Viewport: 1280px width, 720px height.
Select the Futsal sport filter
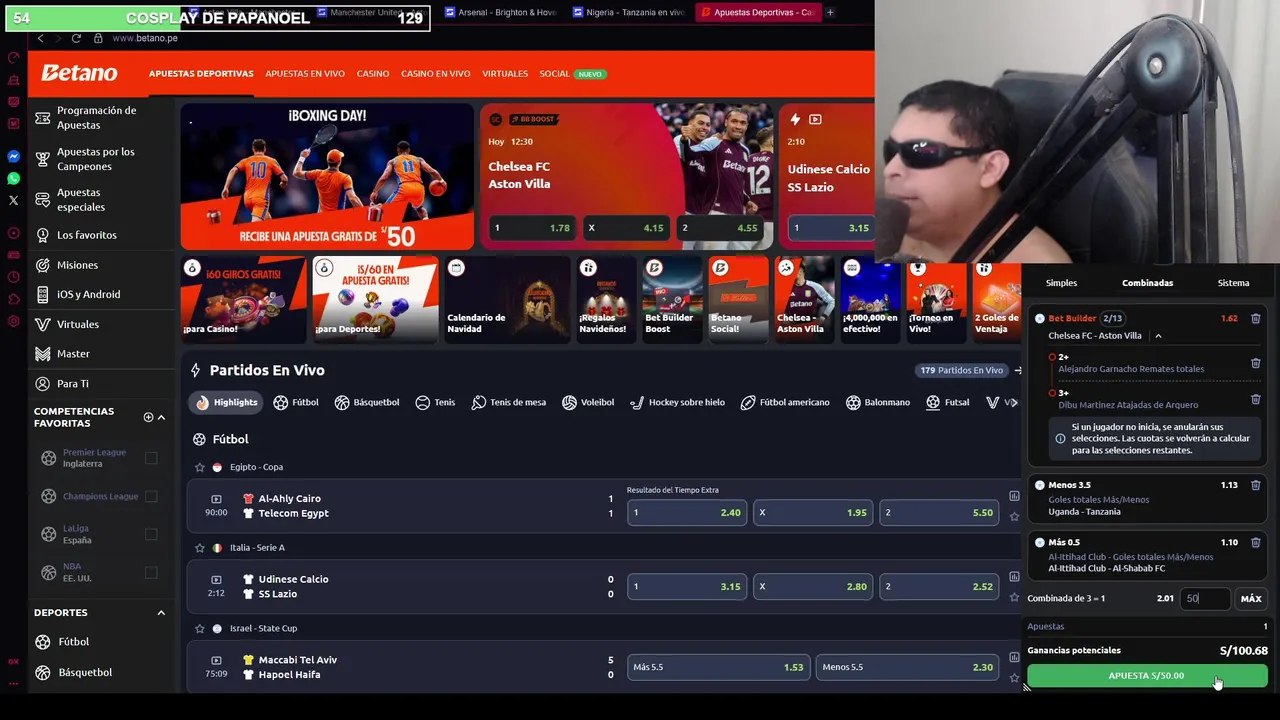coord(947,402)
